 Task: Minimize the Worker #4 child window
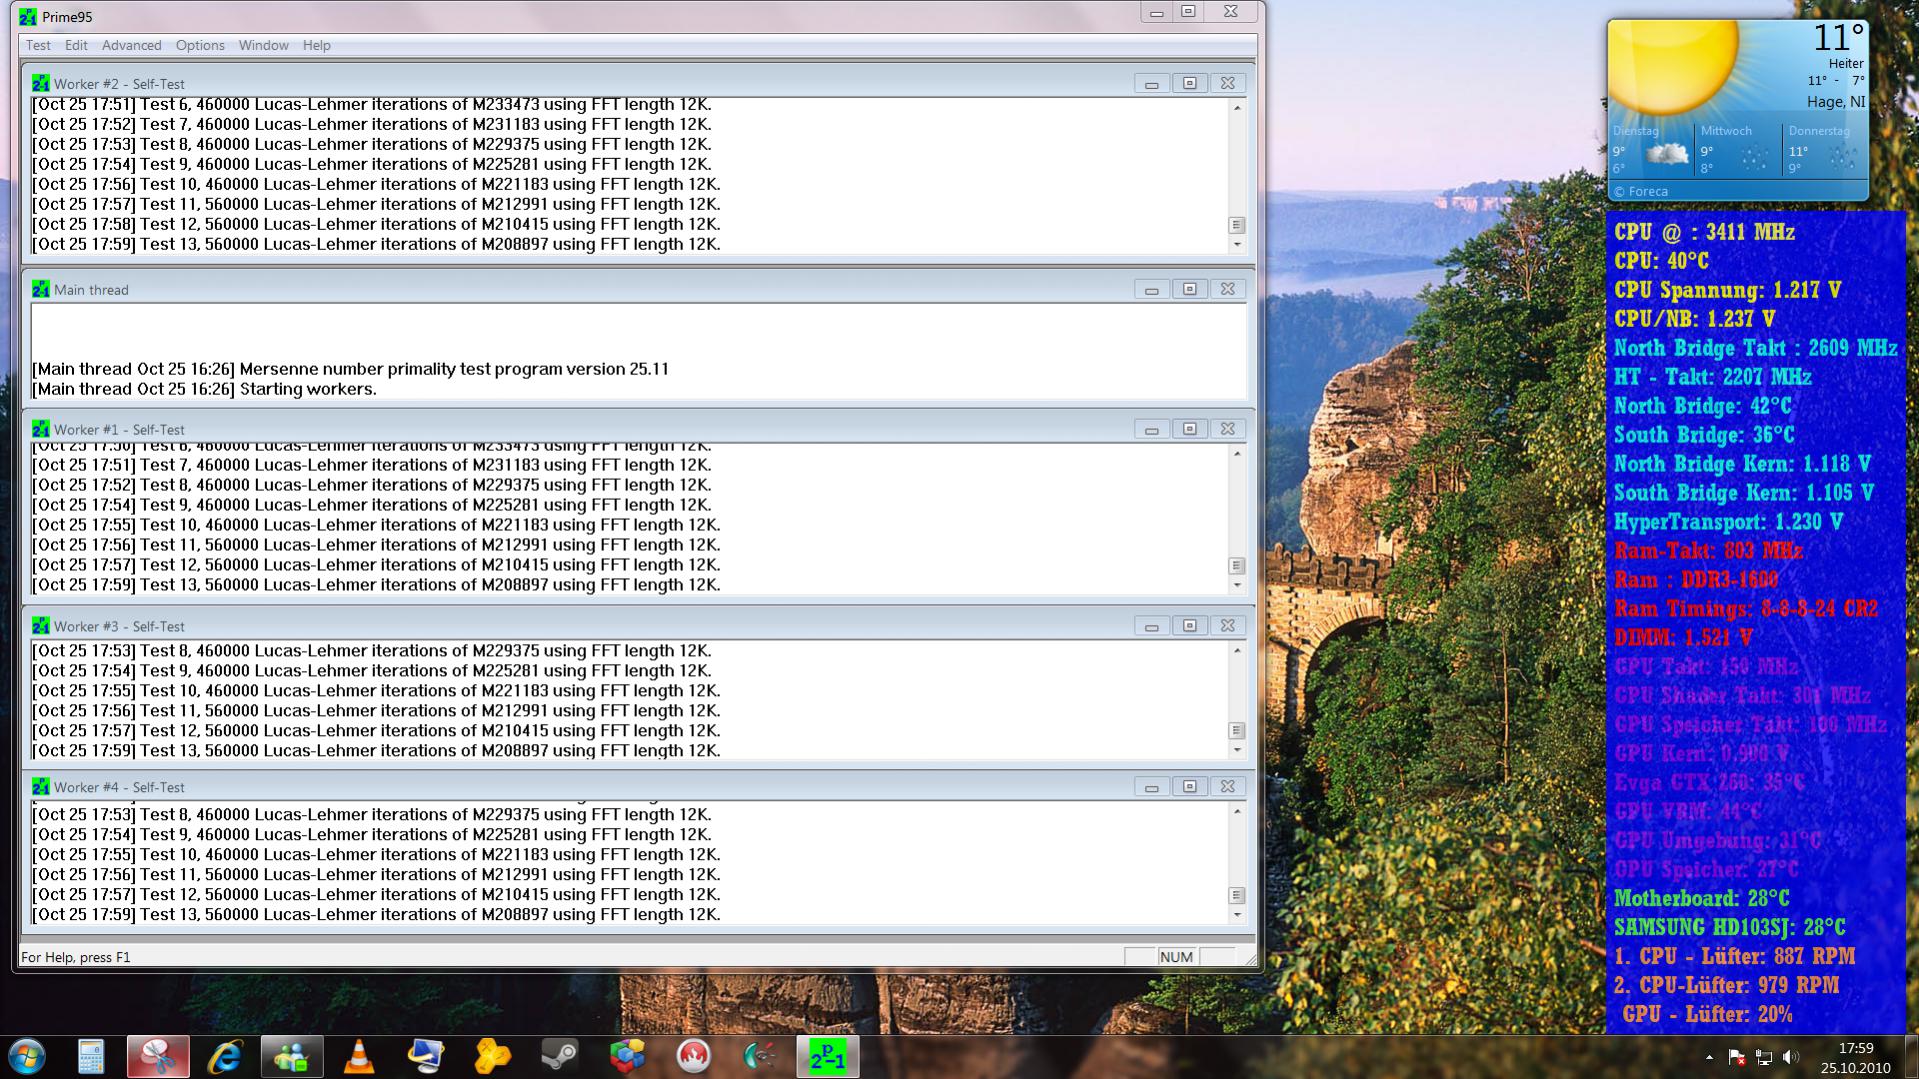(x=1151, y=787)
